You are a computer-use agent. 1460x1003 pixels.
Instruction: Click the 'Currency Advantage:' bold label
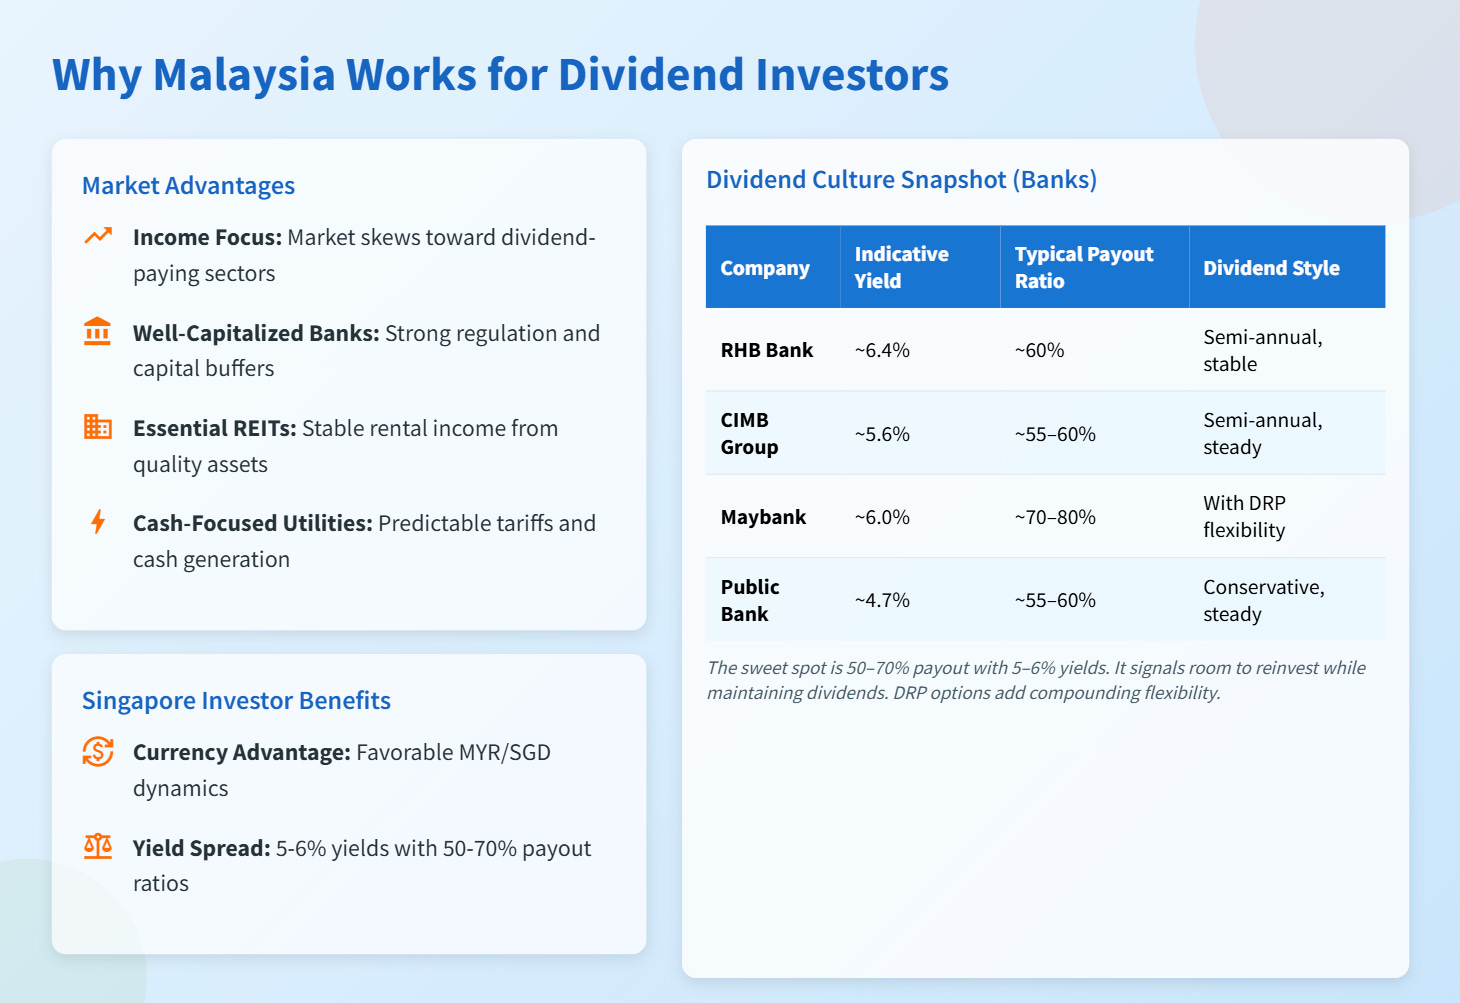(242, 752)
